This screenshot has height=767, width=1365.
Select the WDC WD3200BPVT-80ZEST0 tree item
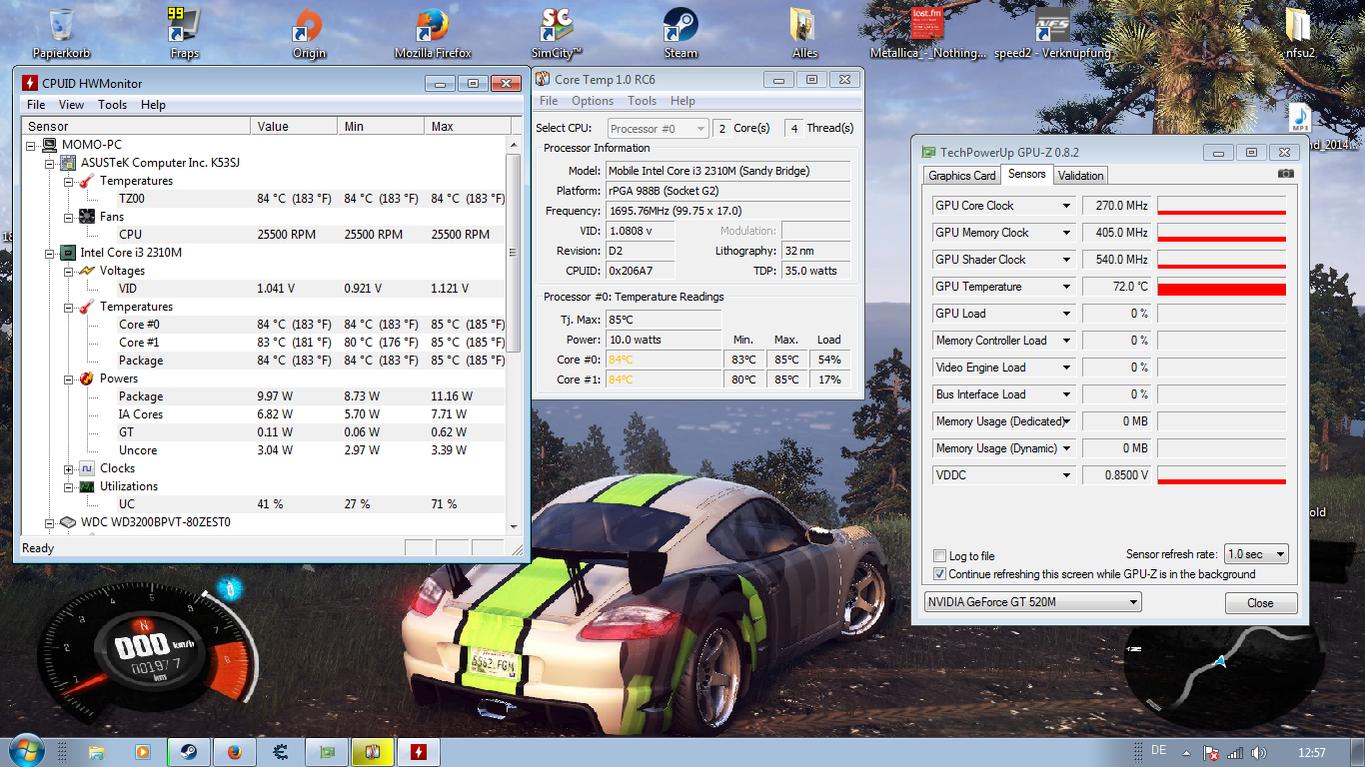pos(156,522)
